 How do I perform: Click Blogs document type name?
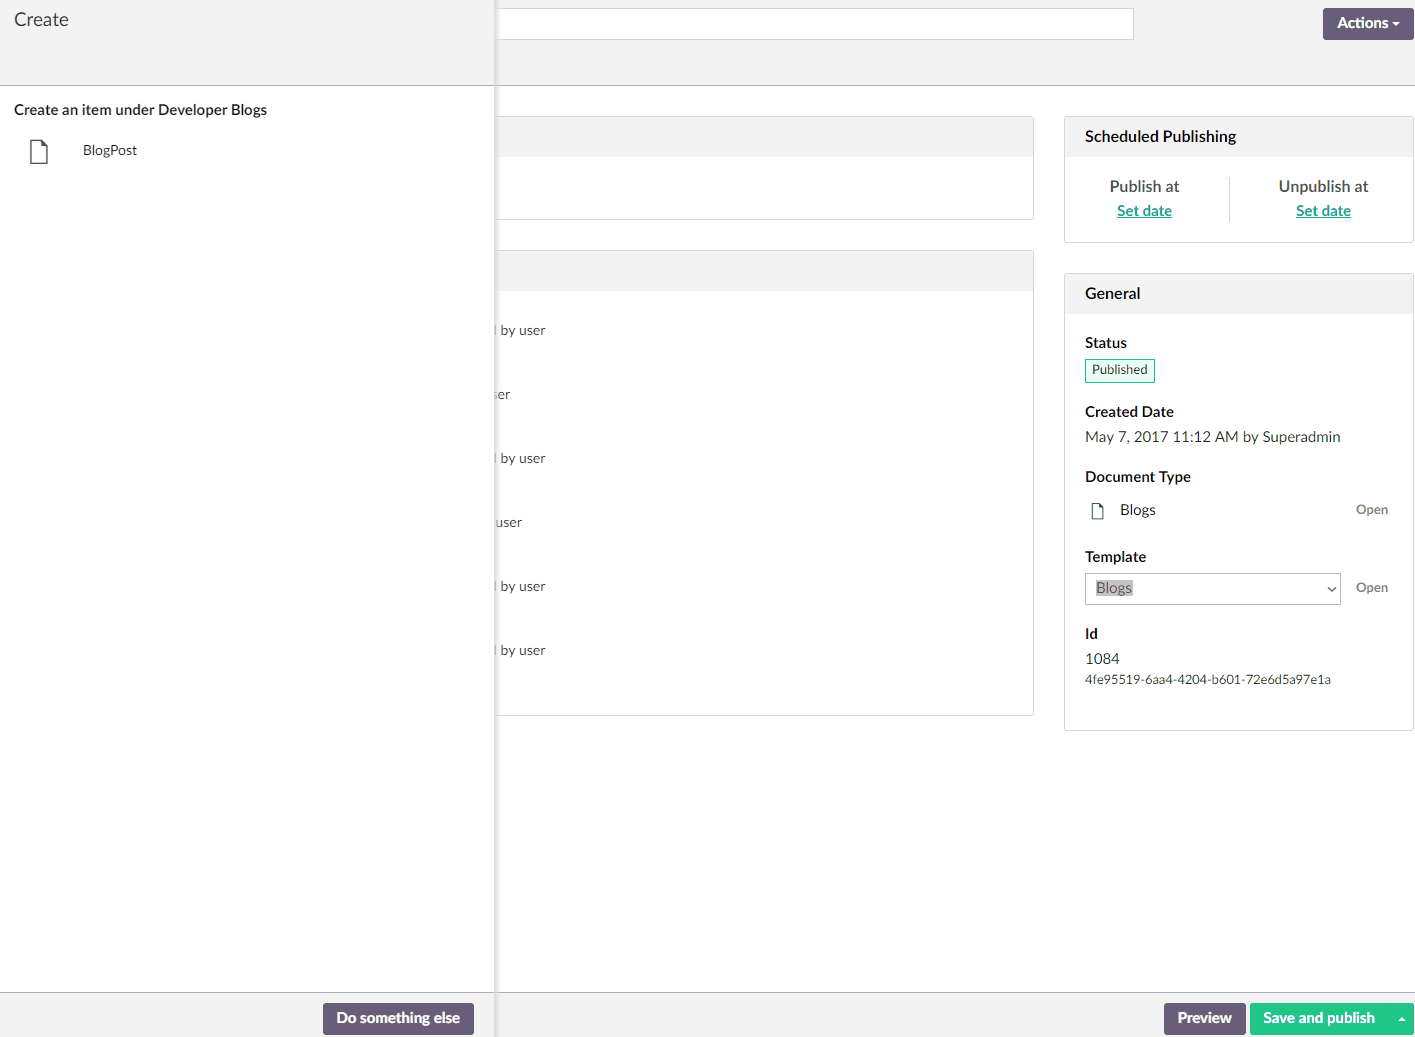[1138, 510]
